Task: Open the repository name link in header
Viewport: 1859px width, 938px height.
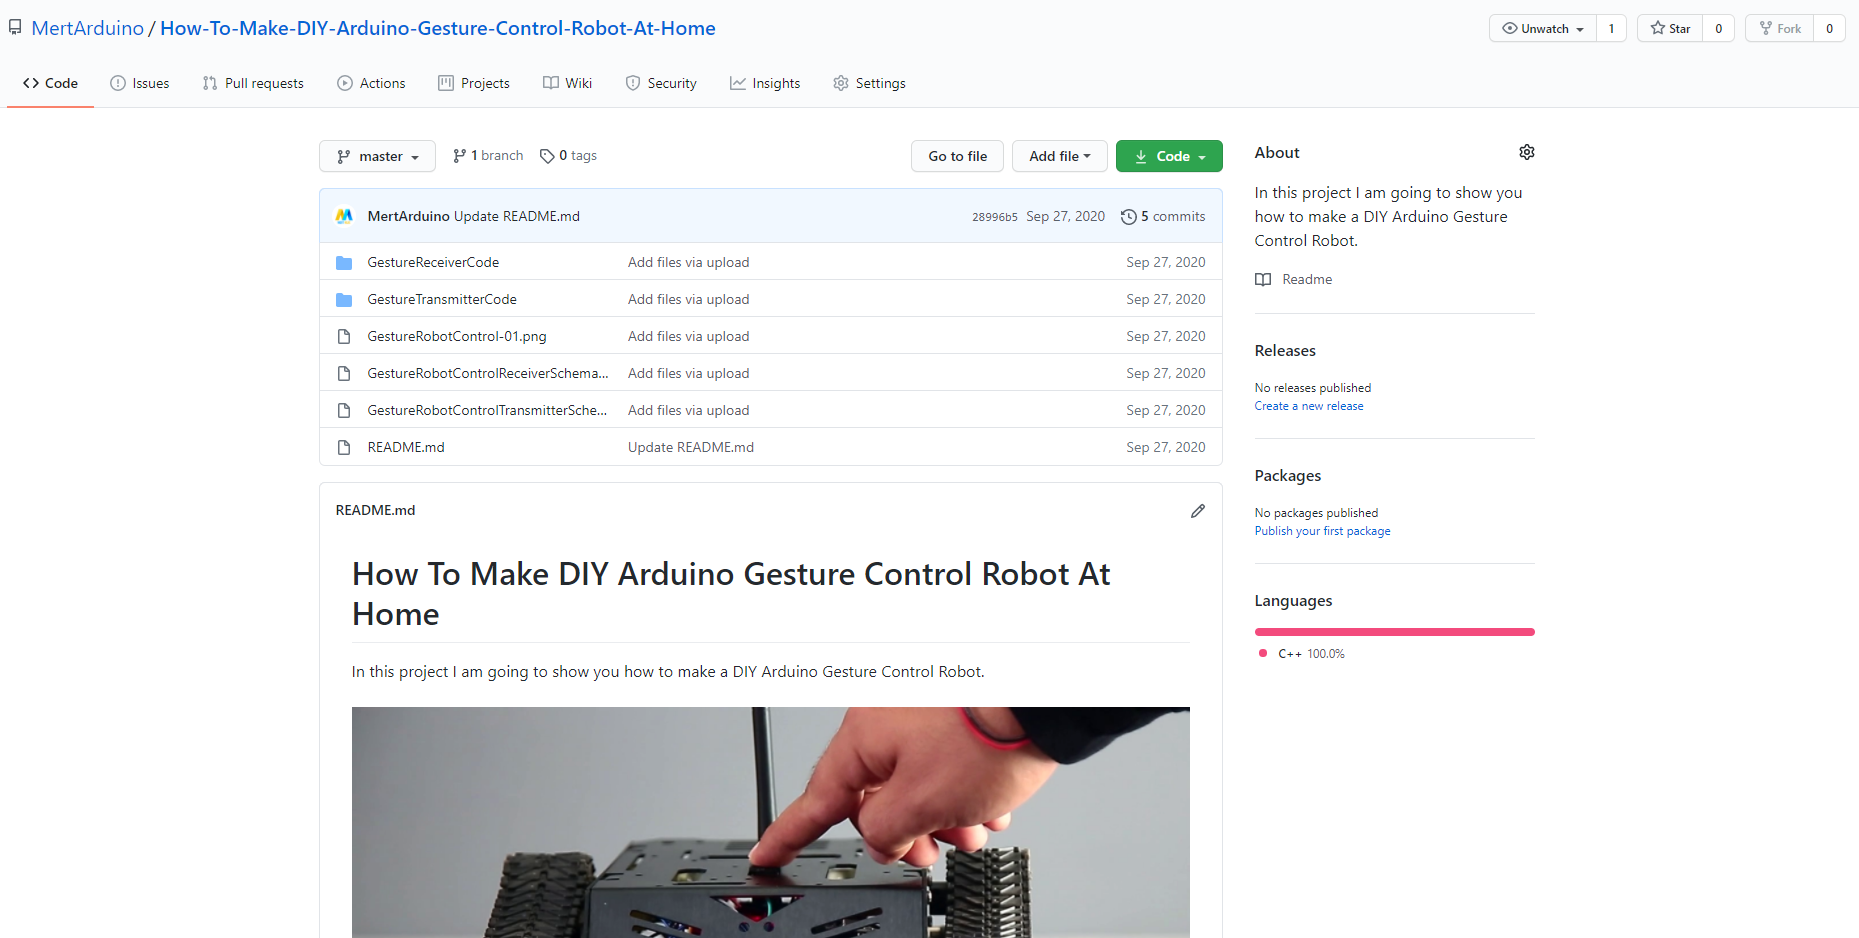Action: pos(438,28)
